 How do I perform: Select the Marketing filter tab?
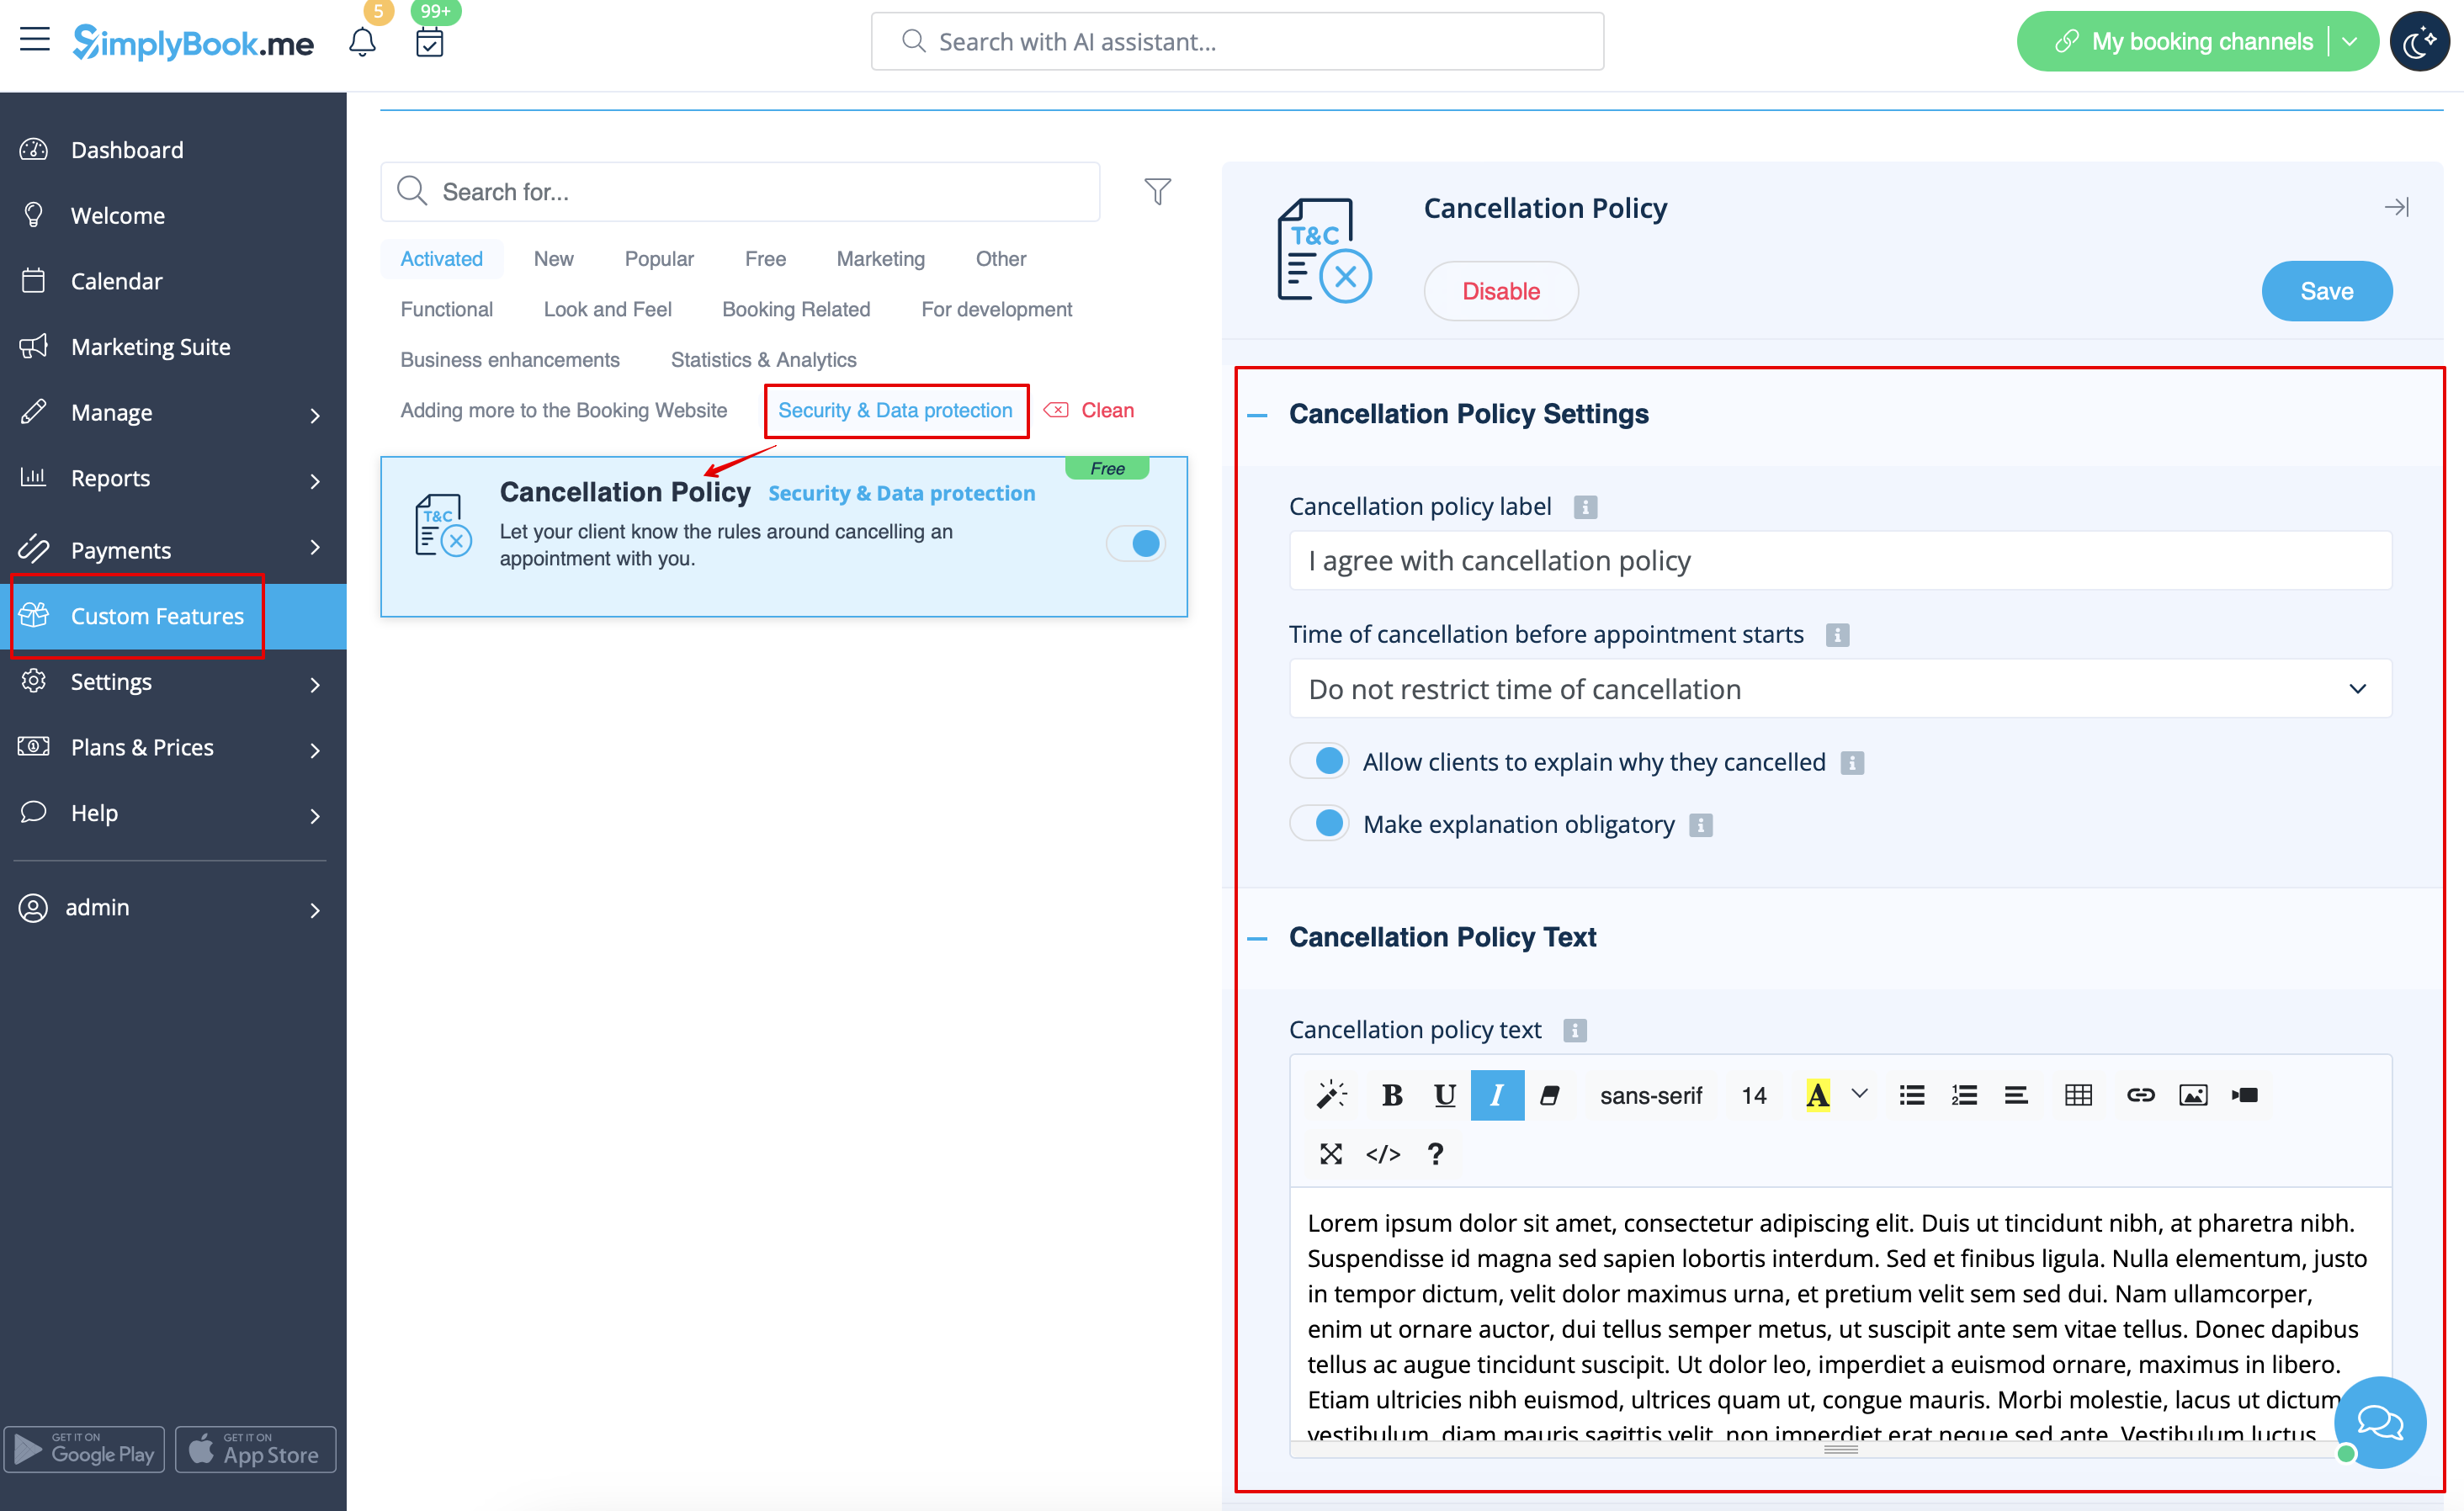[x=880, y=259]
